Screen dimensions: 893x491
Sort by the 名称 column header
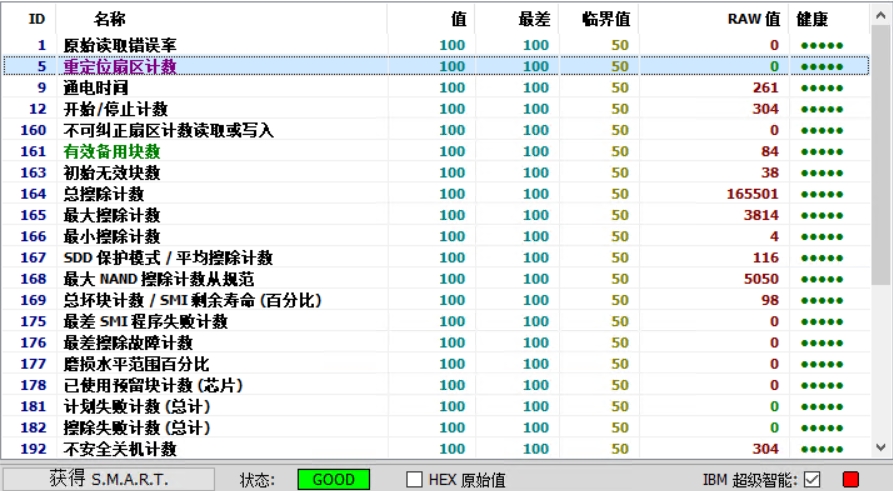(110, 18)
